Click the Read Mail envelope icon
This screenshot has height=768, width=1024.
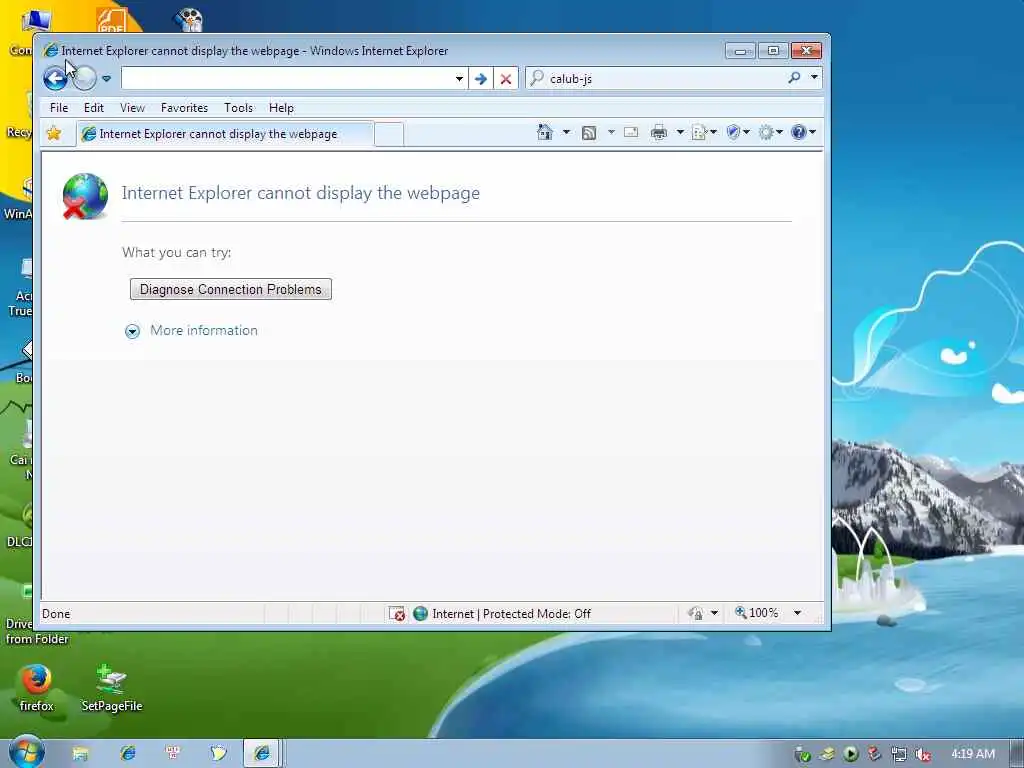pyautogui.click(x=631, y=133)
